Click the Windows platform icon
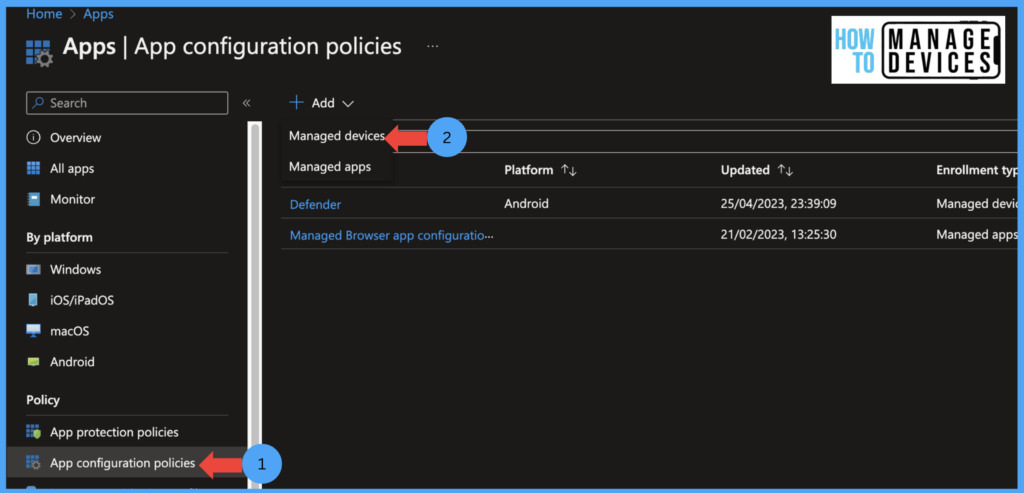The height and width of the screenshot is (493, 1024). (33, 270)
